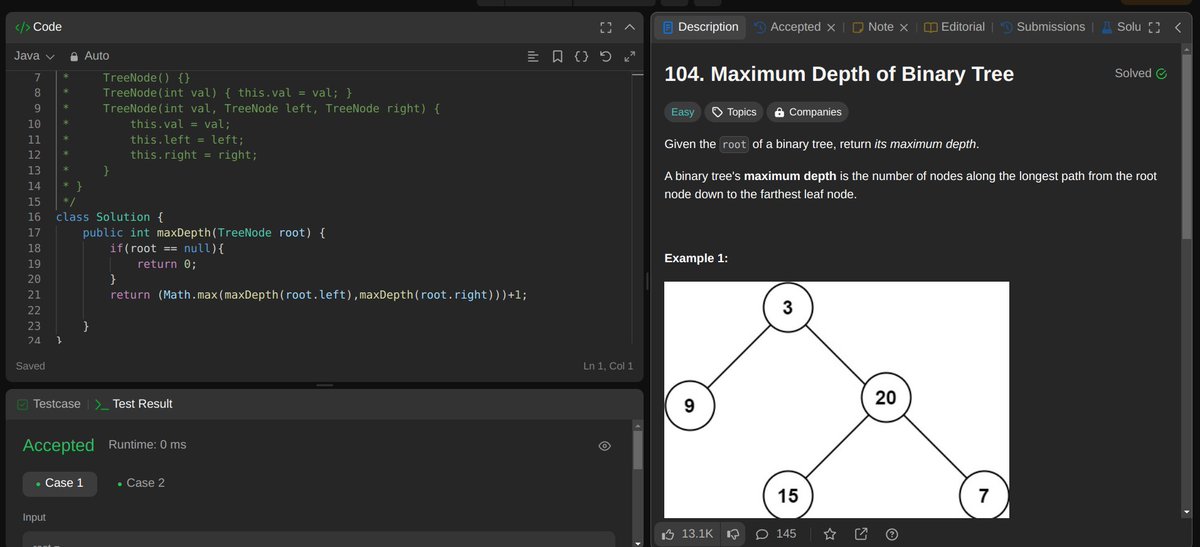Collapse the Code panel using the chevron
The height and width of the screenshot is (547, 1200).
(x=629, y=27)
